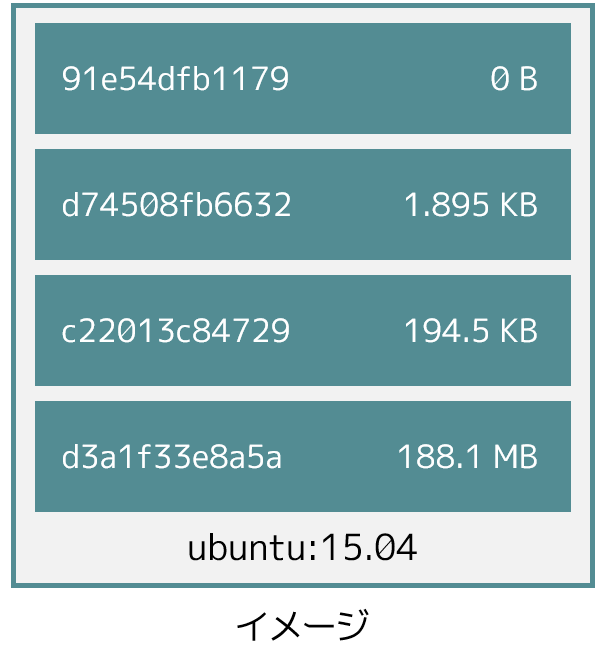Click the word ubuntu in the tag
The width and height of the screenshot is (606, 656).
[x=247, y=547]
